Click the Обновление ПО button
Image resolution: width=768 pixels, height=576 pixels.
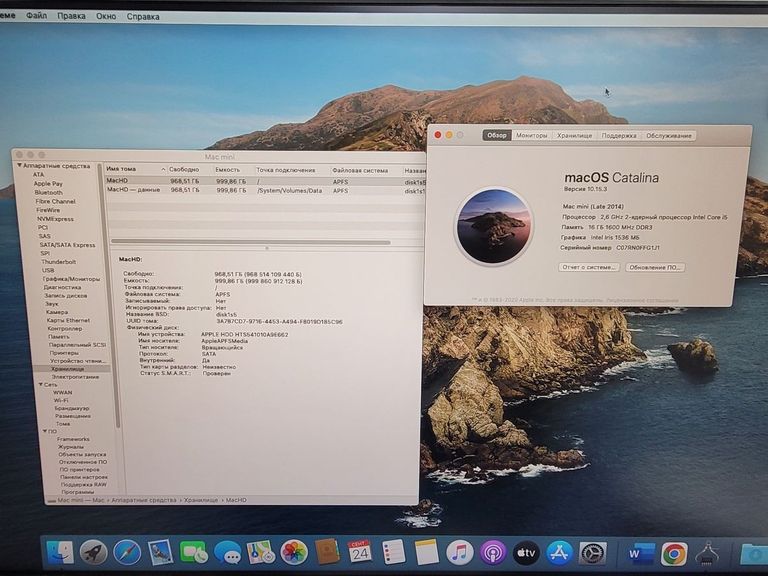click(655, 267)
